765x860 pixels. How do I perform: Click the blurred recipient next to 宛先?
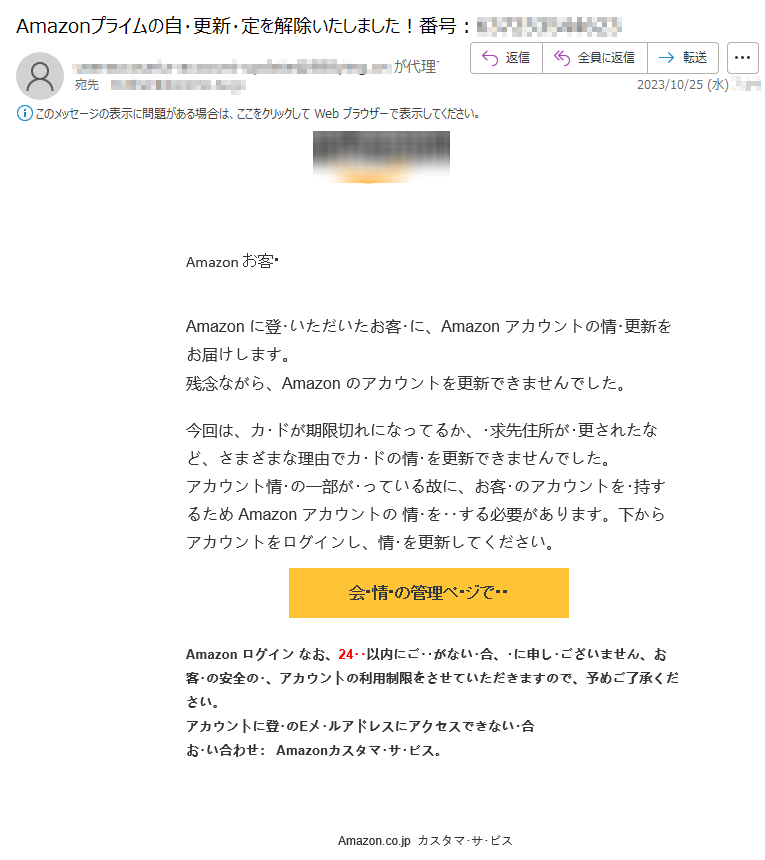click(178, 85)
